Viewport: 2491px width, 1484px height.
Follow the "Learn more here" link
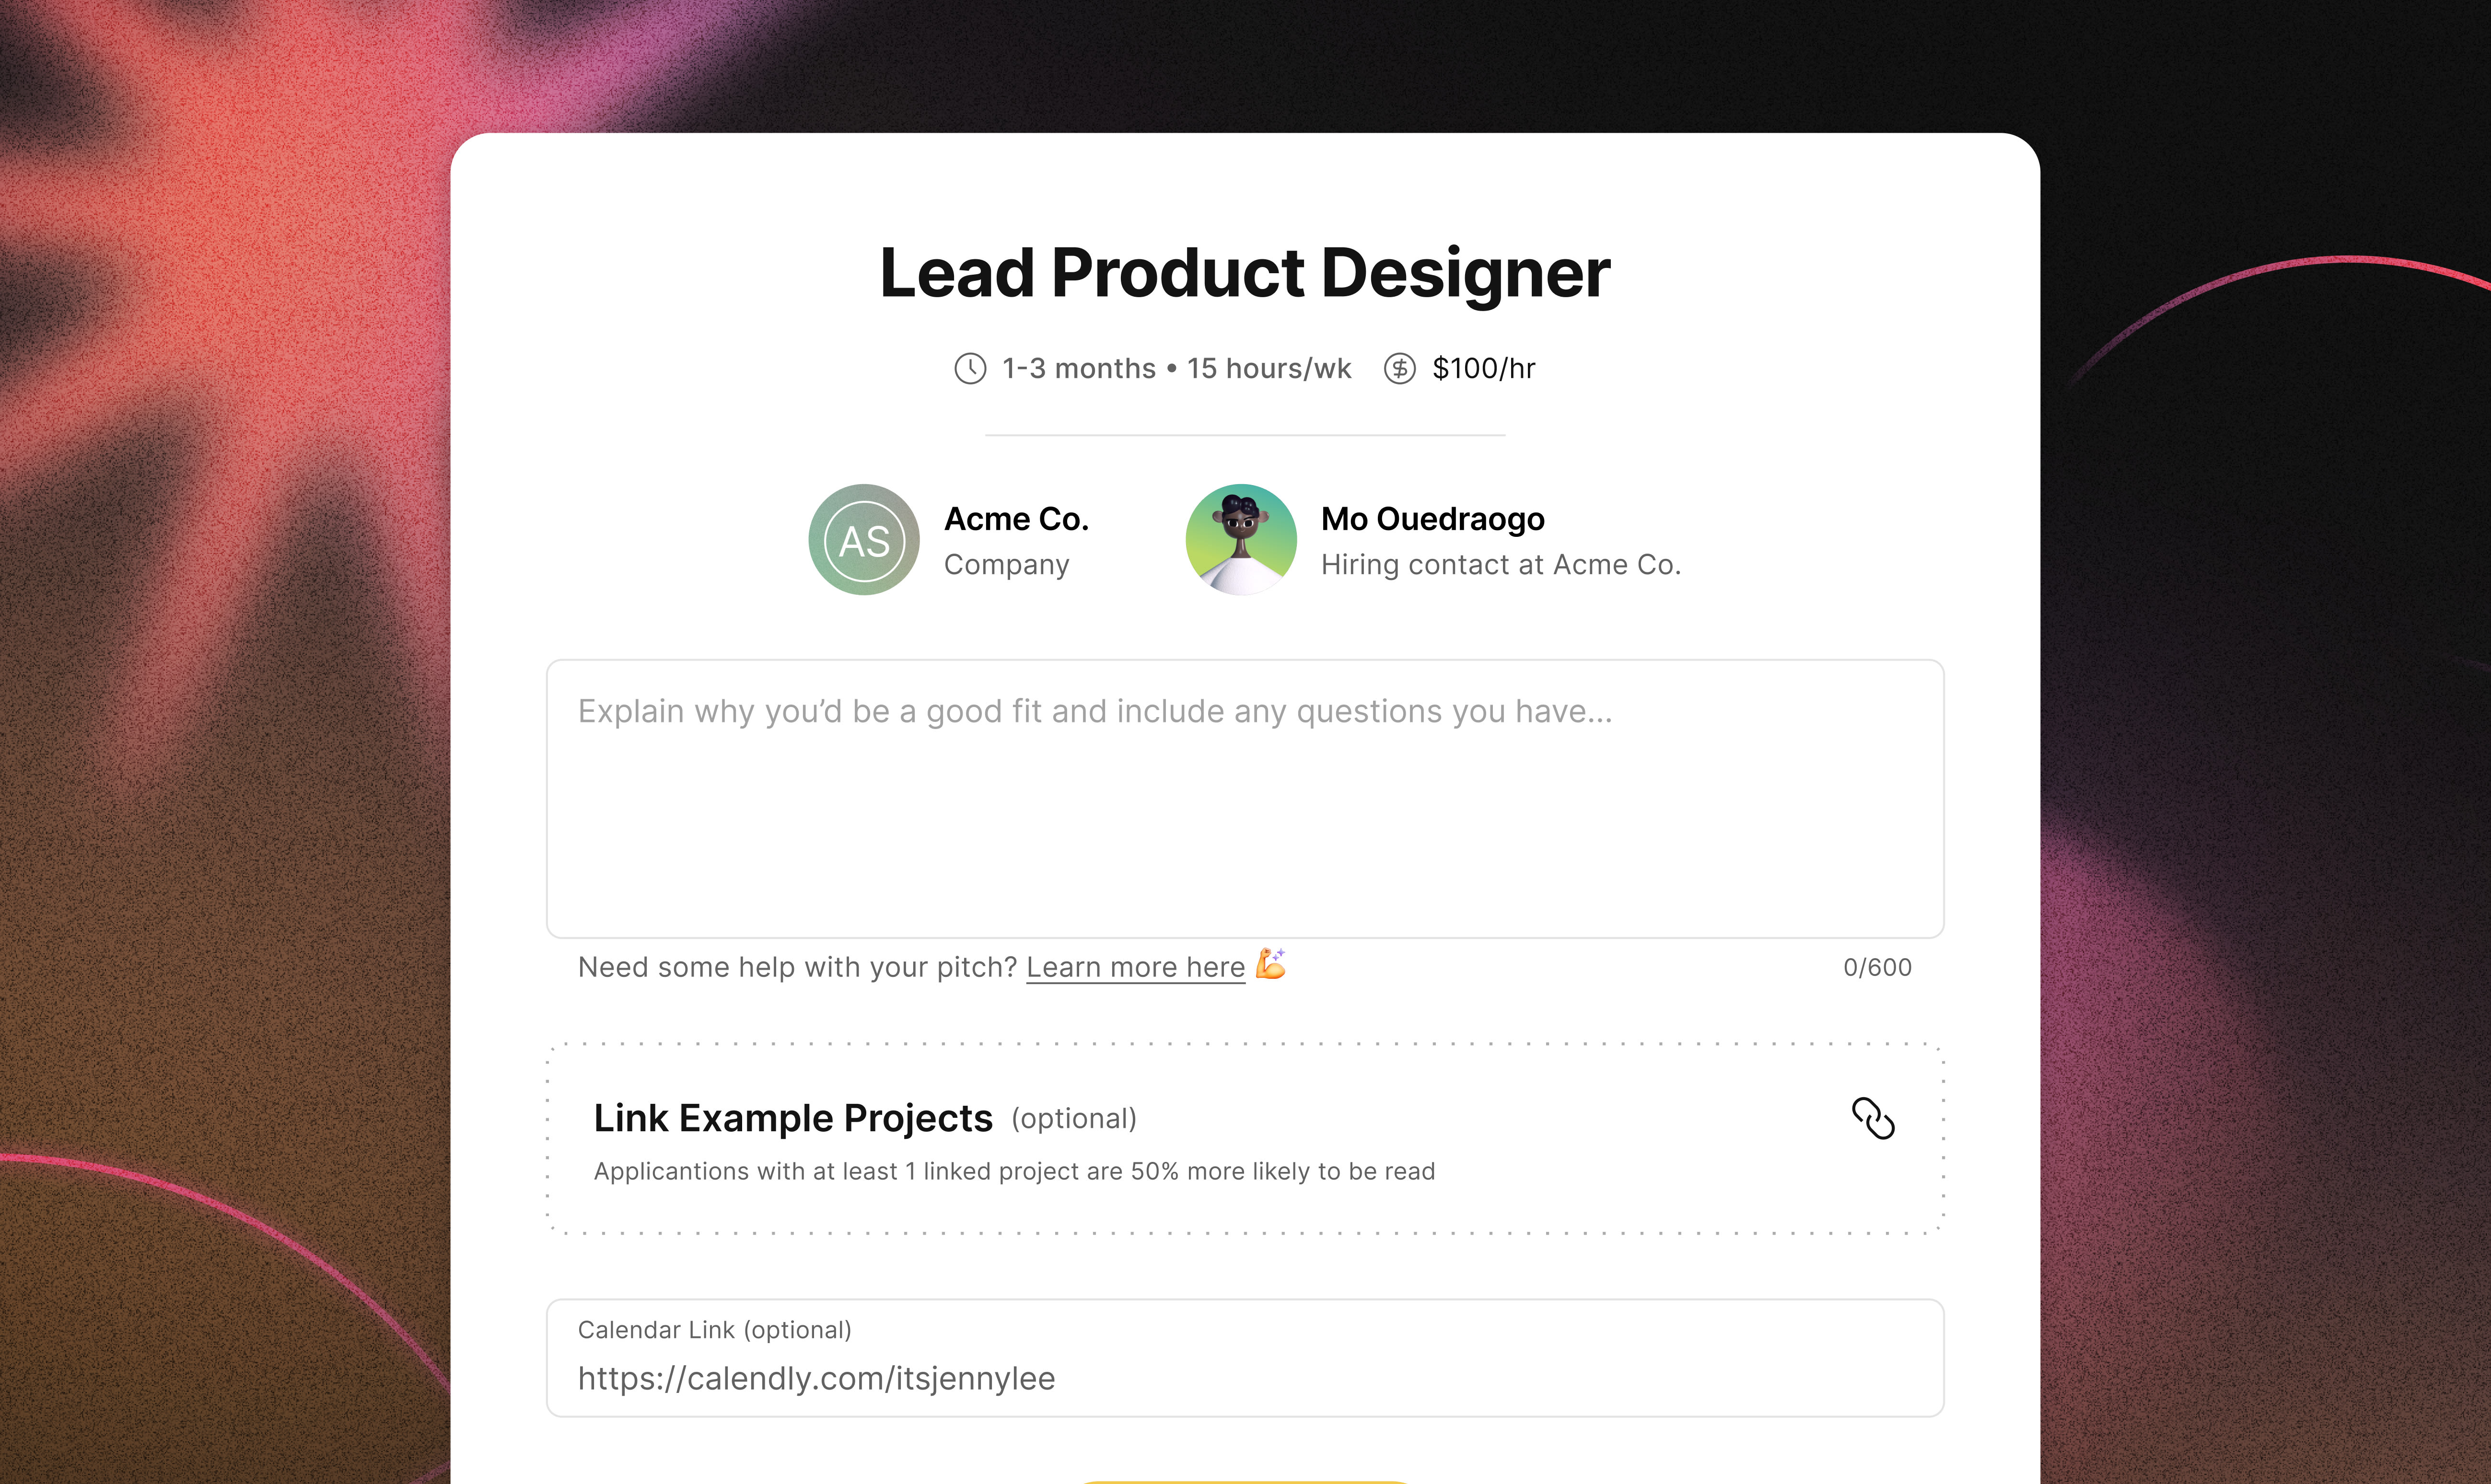tap(1136, 967)
